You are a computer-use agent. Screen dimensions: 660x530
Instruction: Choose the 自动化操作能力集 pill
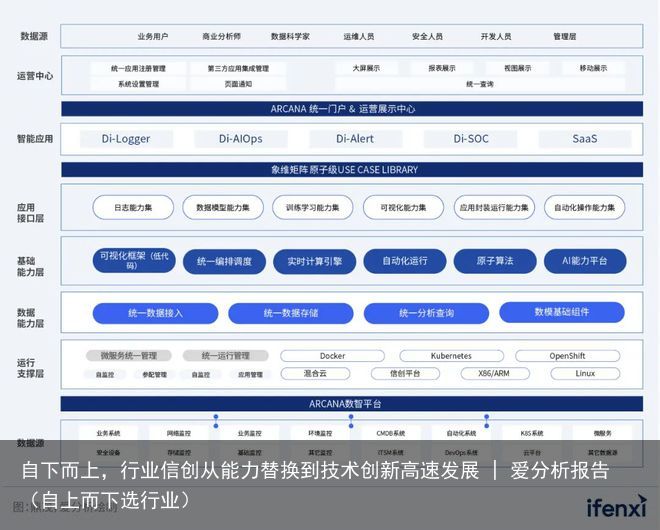585,207
